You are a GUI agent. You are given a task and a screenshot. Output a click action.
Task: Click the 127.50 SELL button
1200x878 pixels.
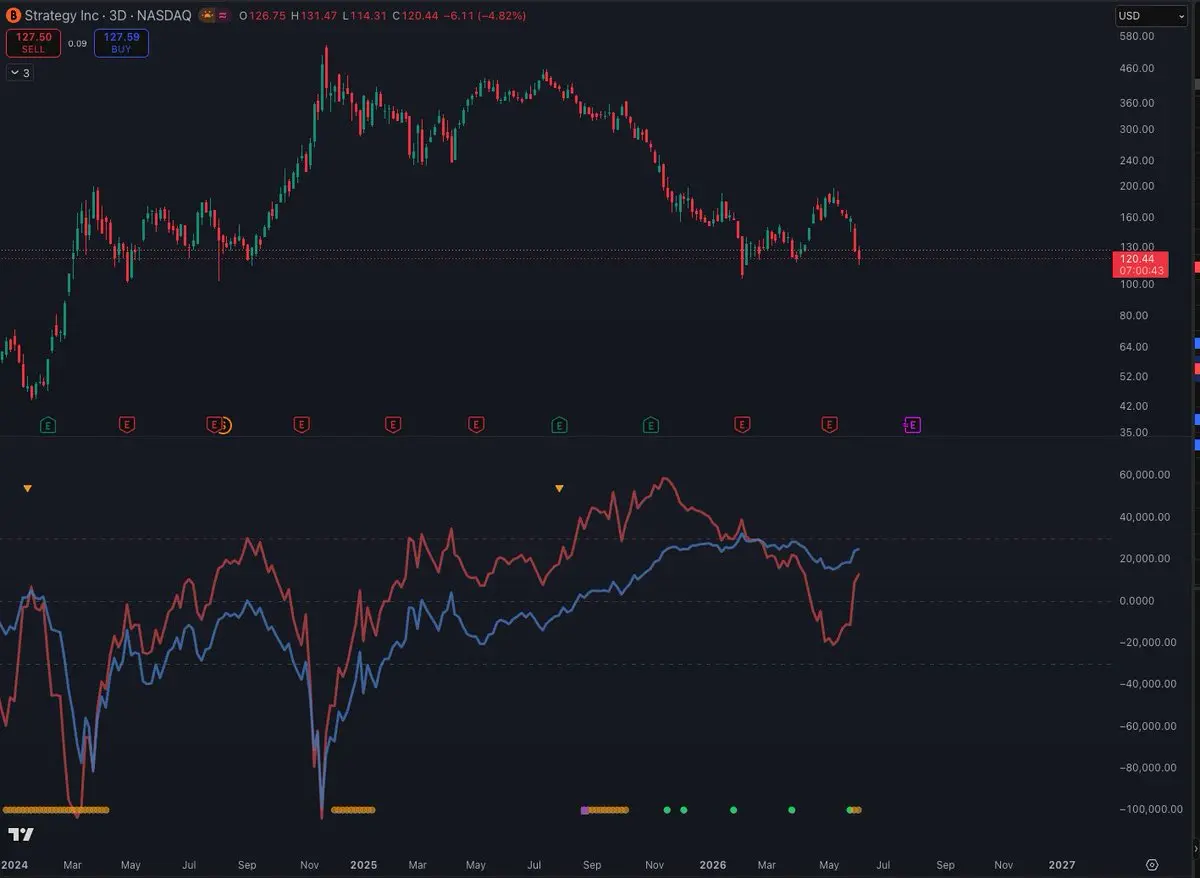(x=33, y=43)
